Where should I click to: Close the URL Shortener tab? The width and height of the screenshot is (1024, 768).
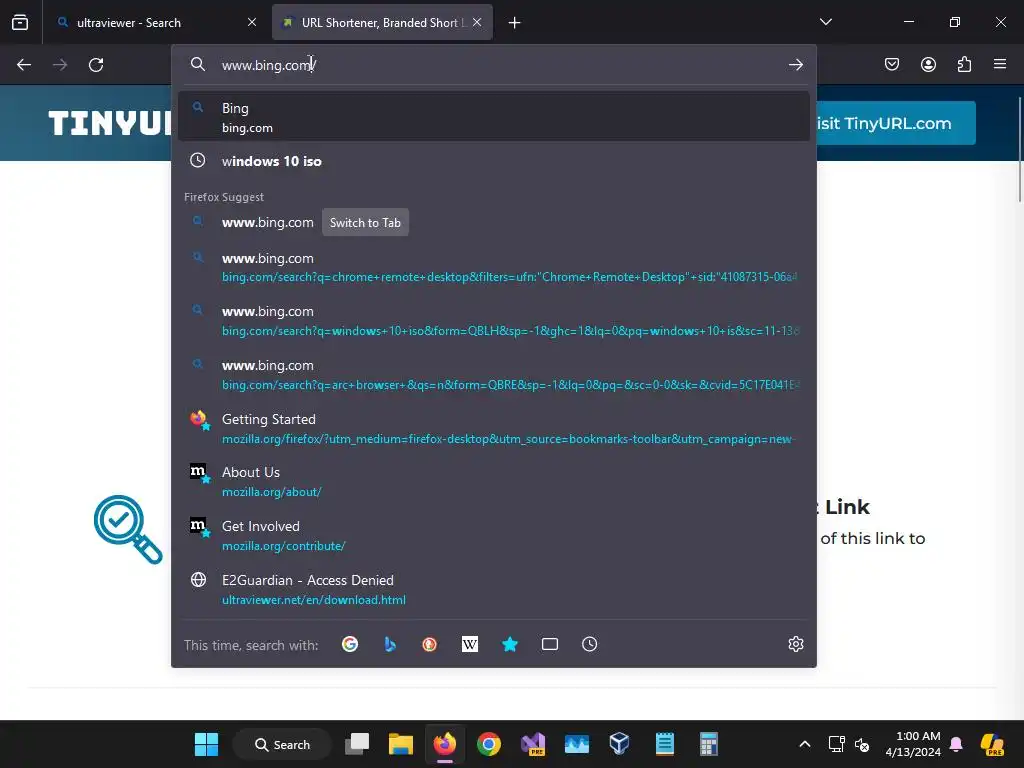point(477,22)
